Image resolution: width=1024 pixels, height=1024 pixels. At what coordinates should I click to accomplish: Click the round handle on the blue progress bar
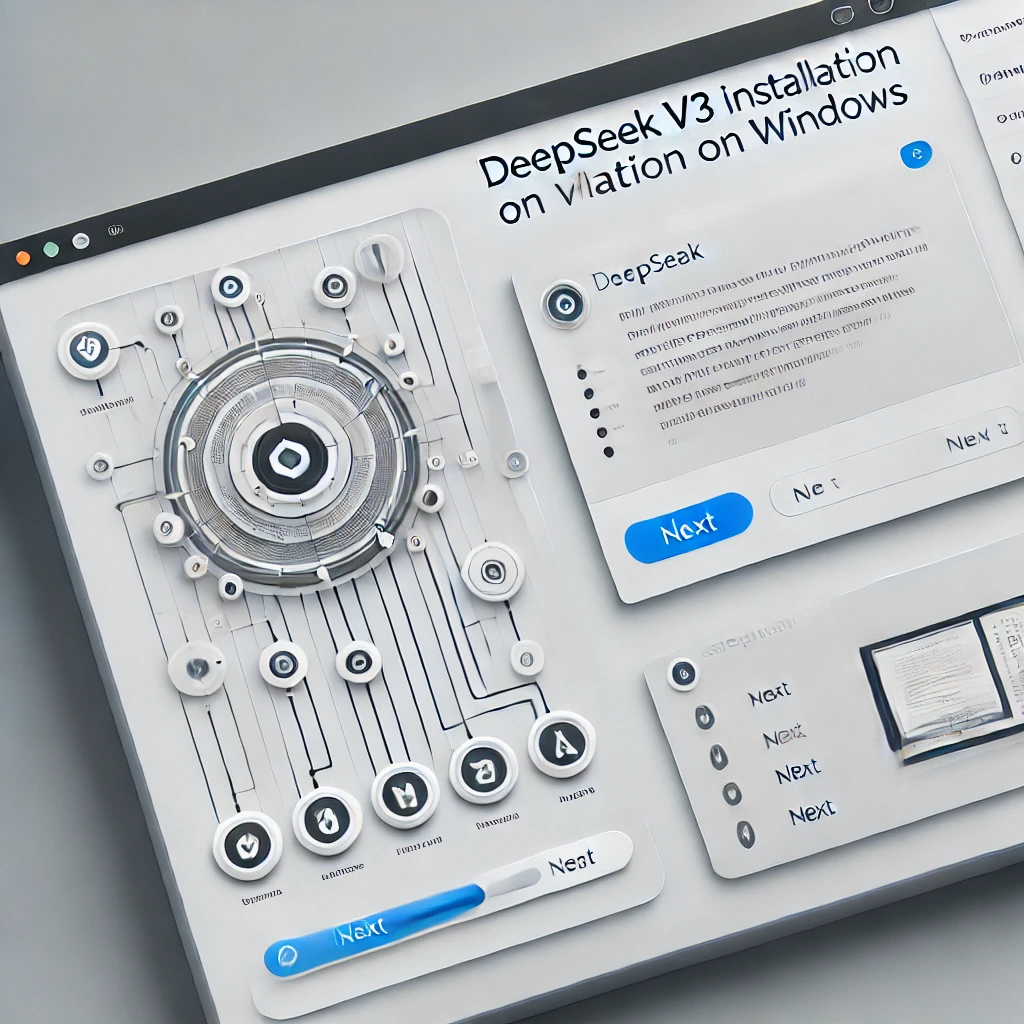[287, 957]
